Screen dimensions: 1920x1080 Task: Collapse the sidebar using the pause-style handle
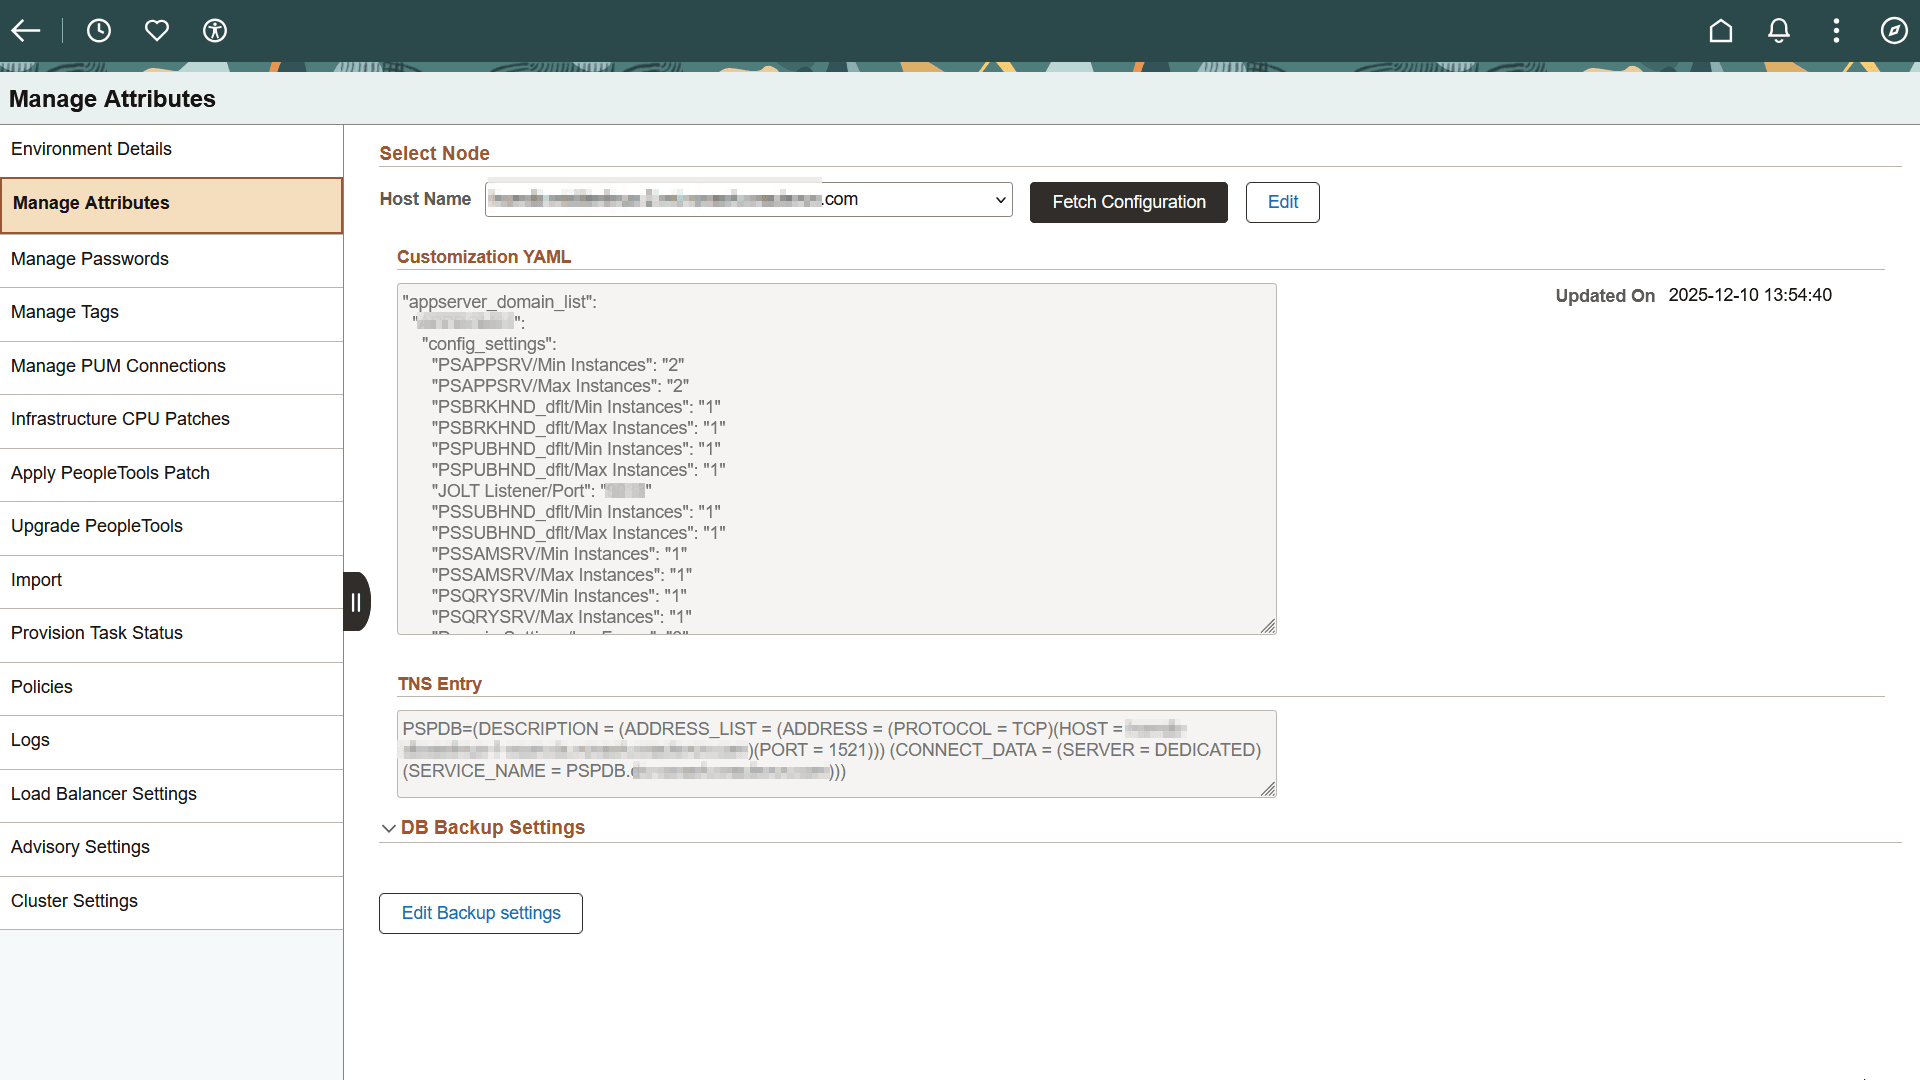tap(357, 601)
